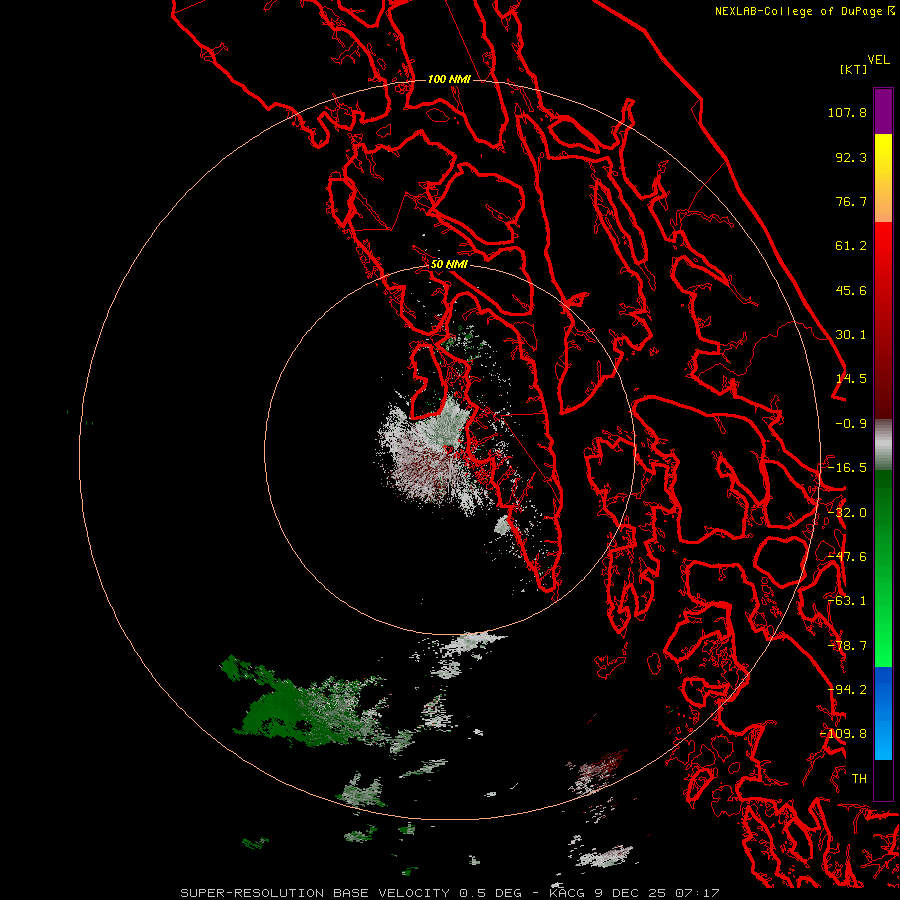900x900 pixels.
Task: Click the 14.5 velocity scale value
Action: pos(851,379)
